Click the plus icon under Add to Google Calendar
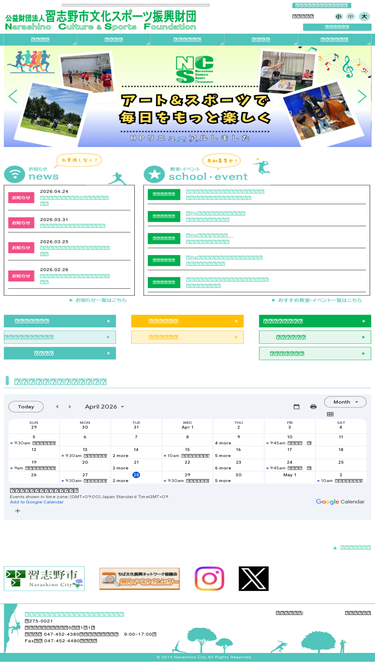Screen dimensions: 375x667 [17, 510]
